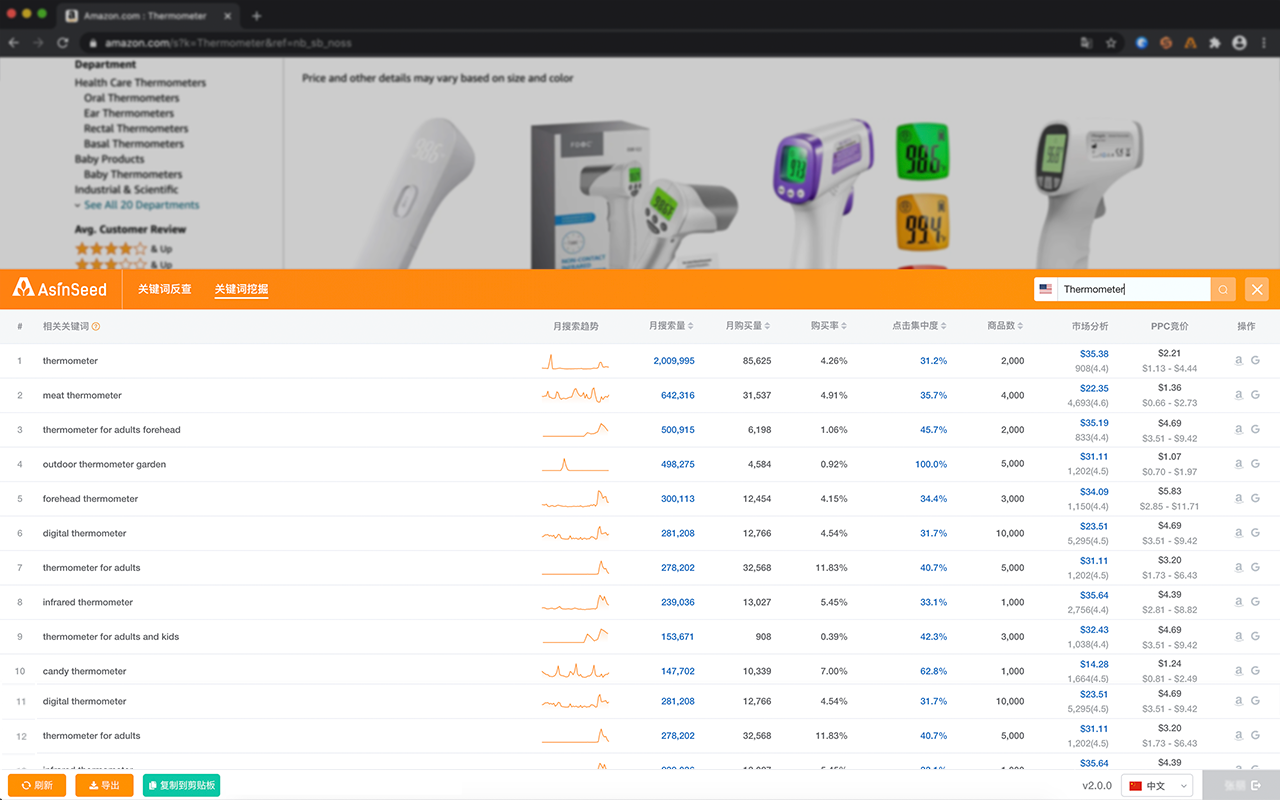Click the monthly search volume 2,009,995 for thermometer
Viewport: 1280px width, 800px height.
tap(674, 360)
